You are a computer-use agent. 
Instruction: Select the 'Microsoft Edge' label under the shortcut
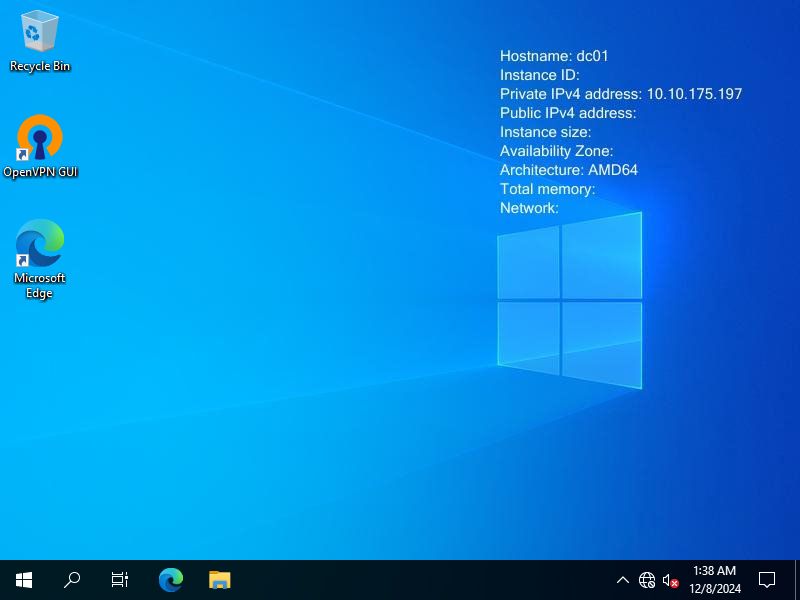tap(39, 285)
